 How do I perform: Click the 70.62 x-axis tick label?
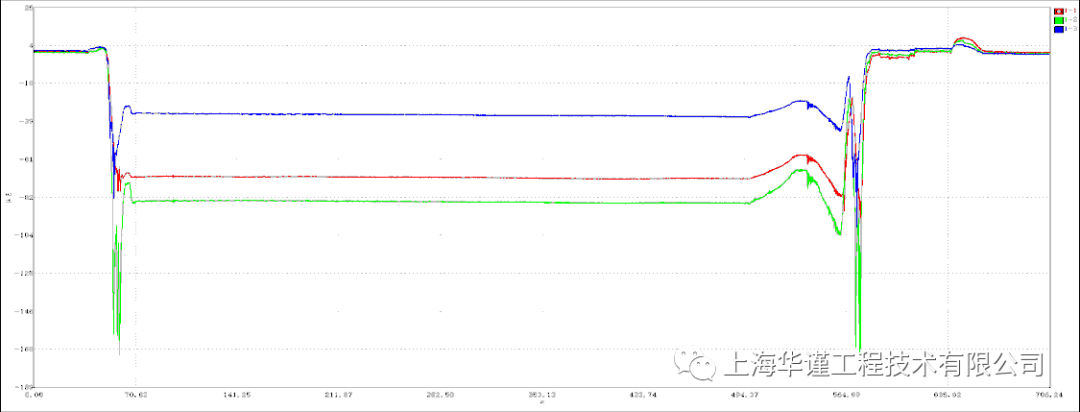coord(135,395)
